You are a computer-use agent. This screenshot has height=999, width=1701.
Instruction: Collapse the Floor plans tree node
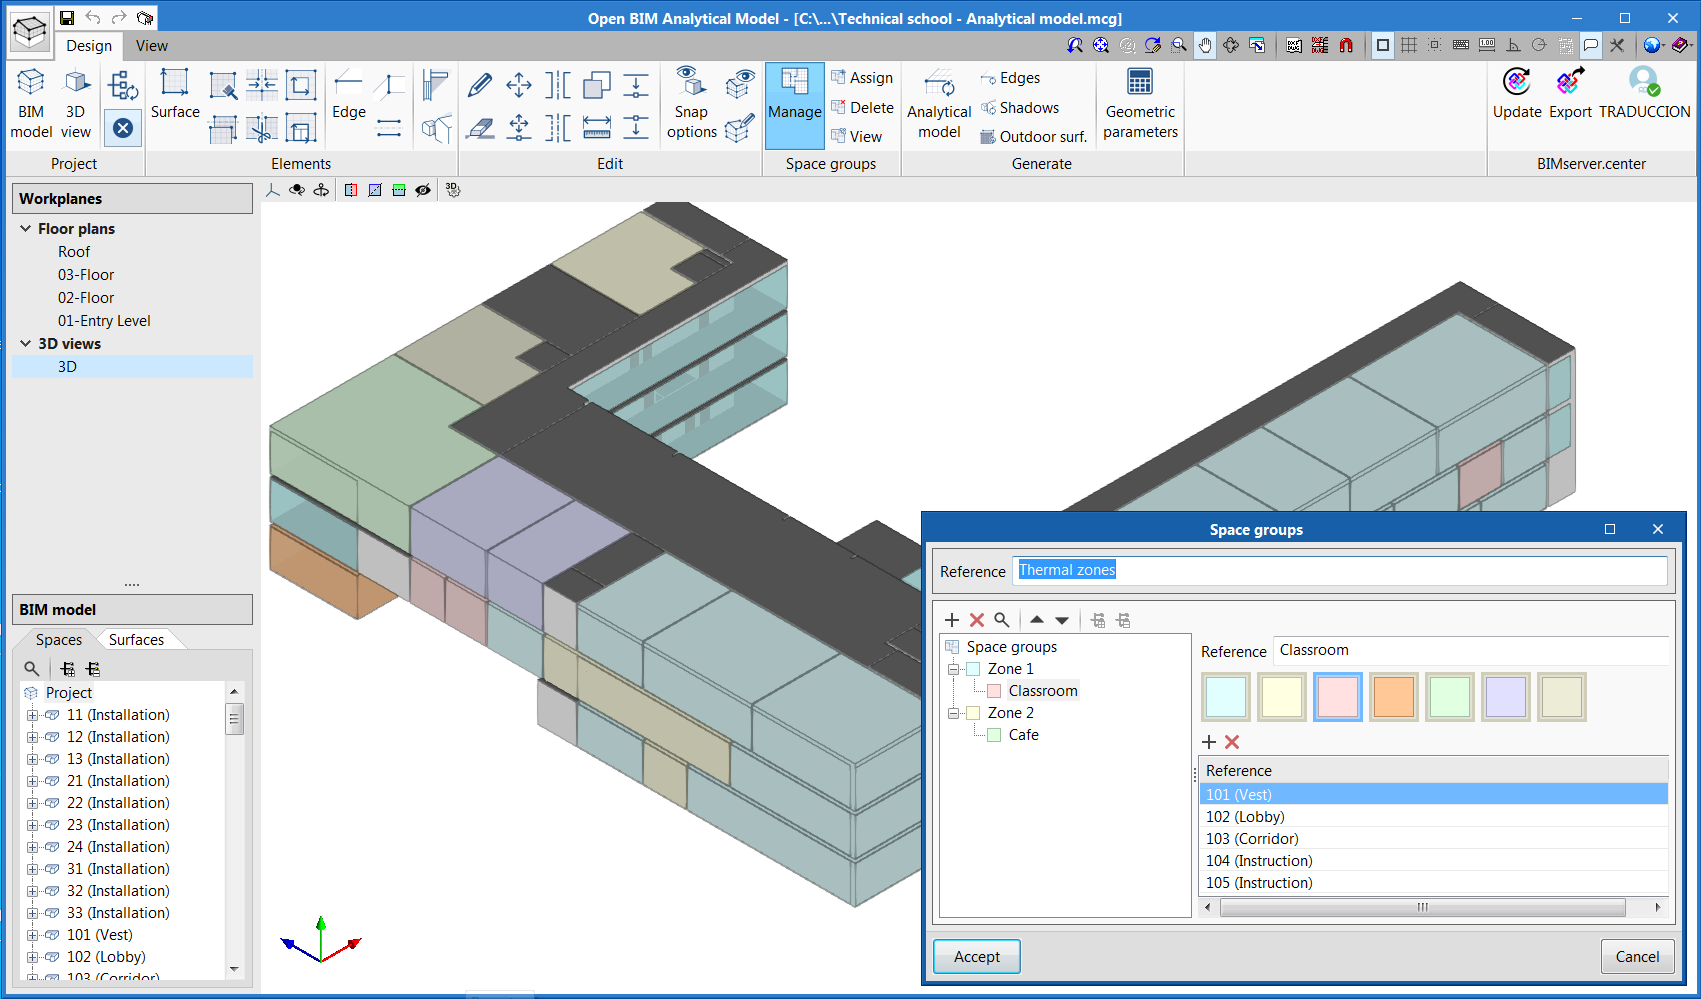tap(25, 228)
